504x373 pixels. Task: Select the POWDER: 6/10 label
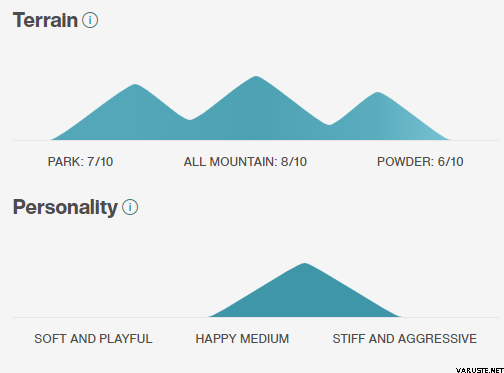pos(420,162)
